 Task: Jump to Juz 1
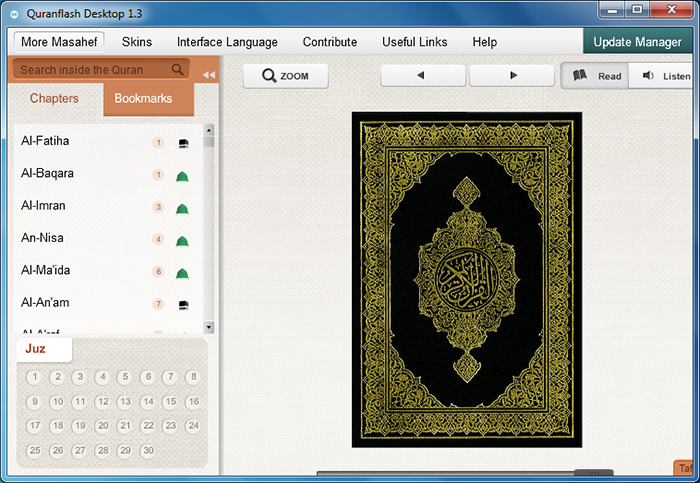click(35, 377)
